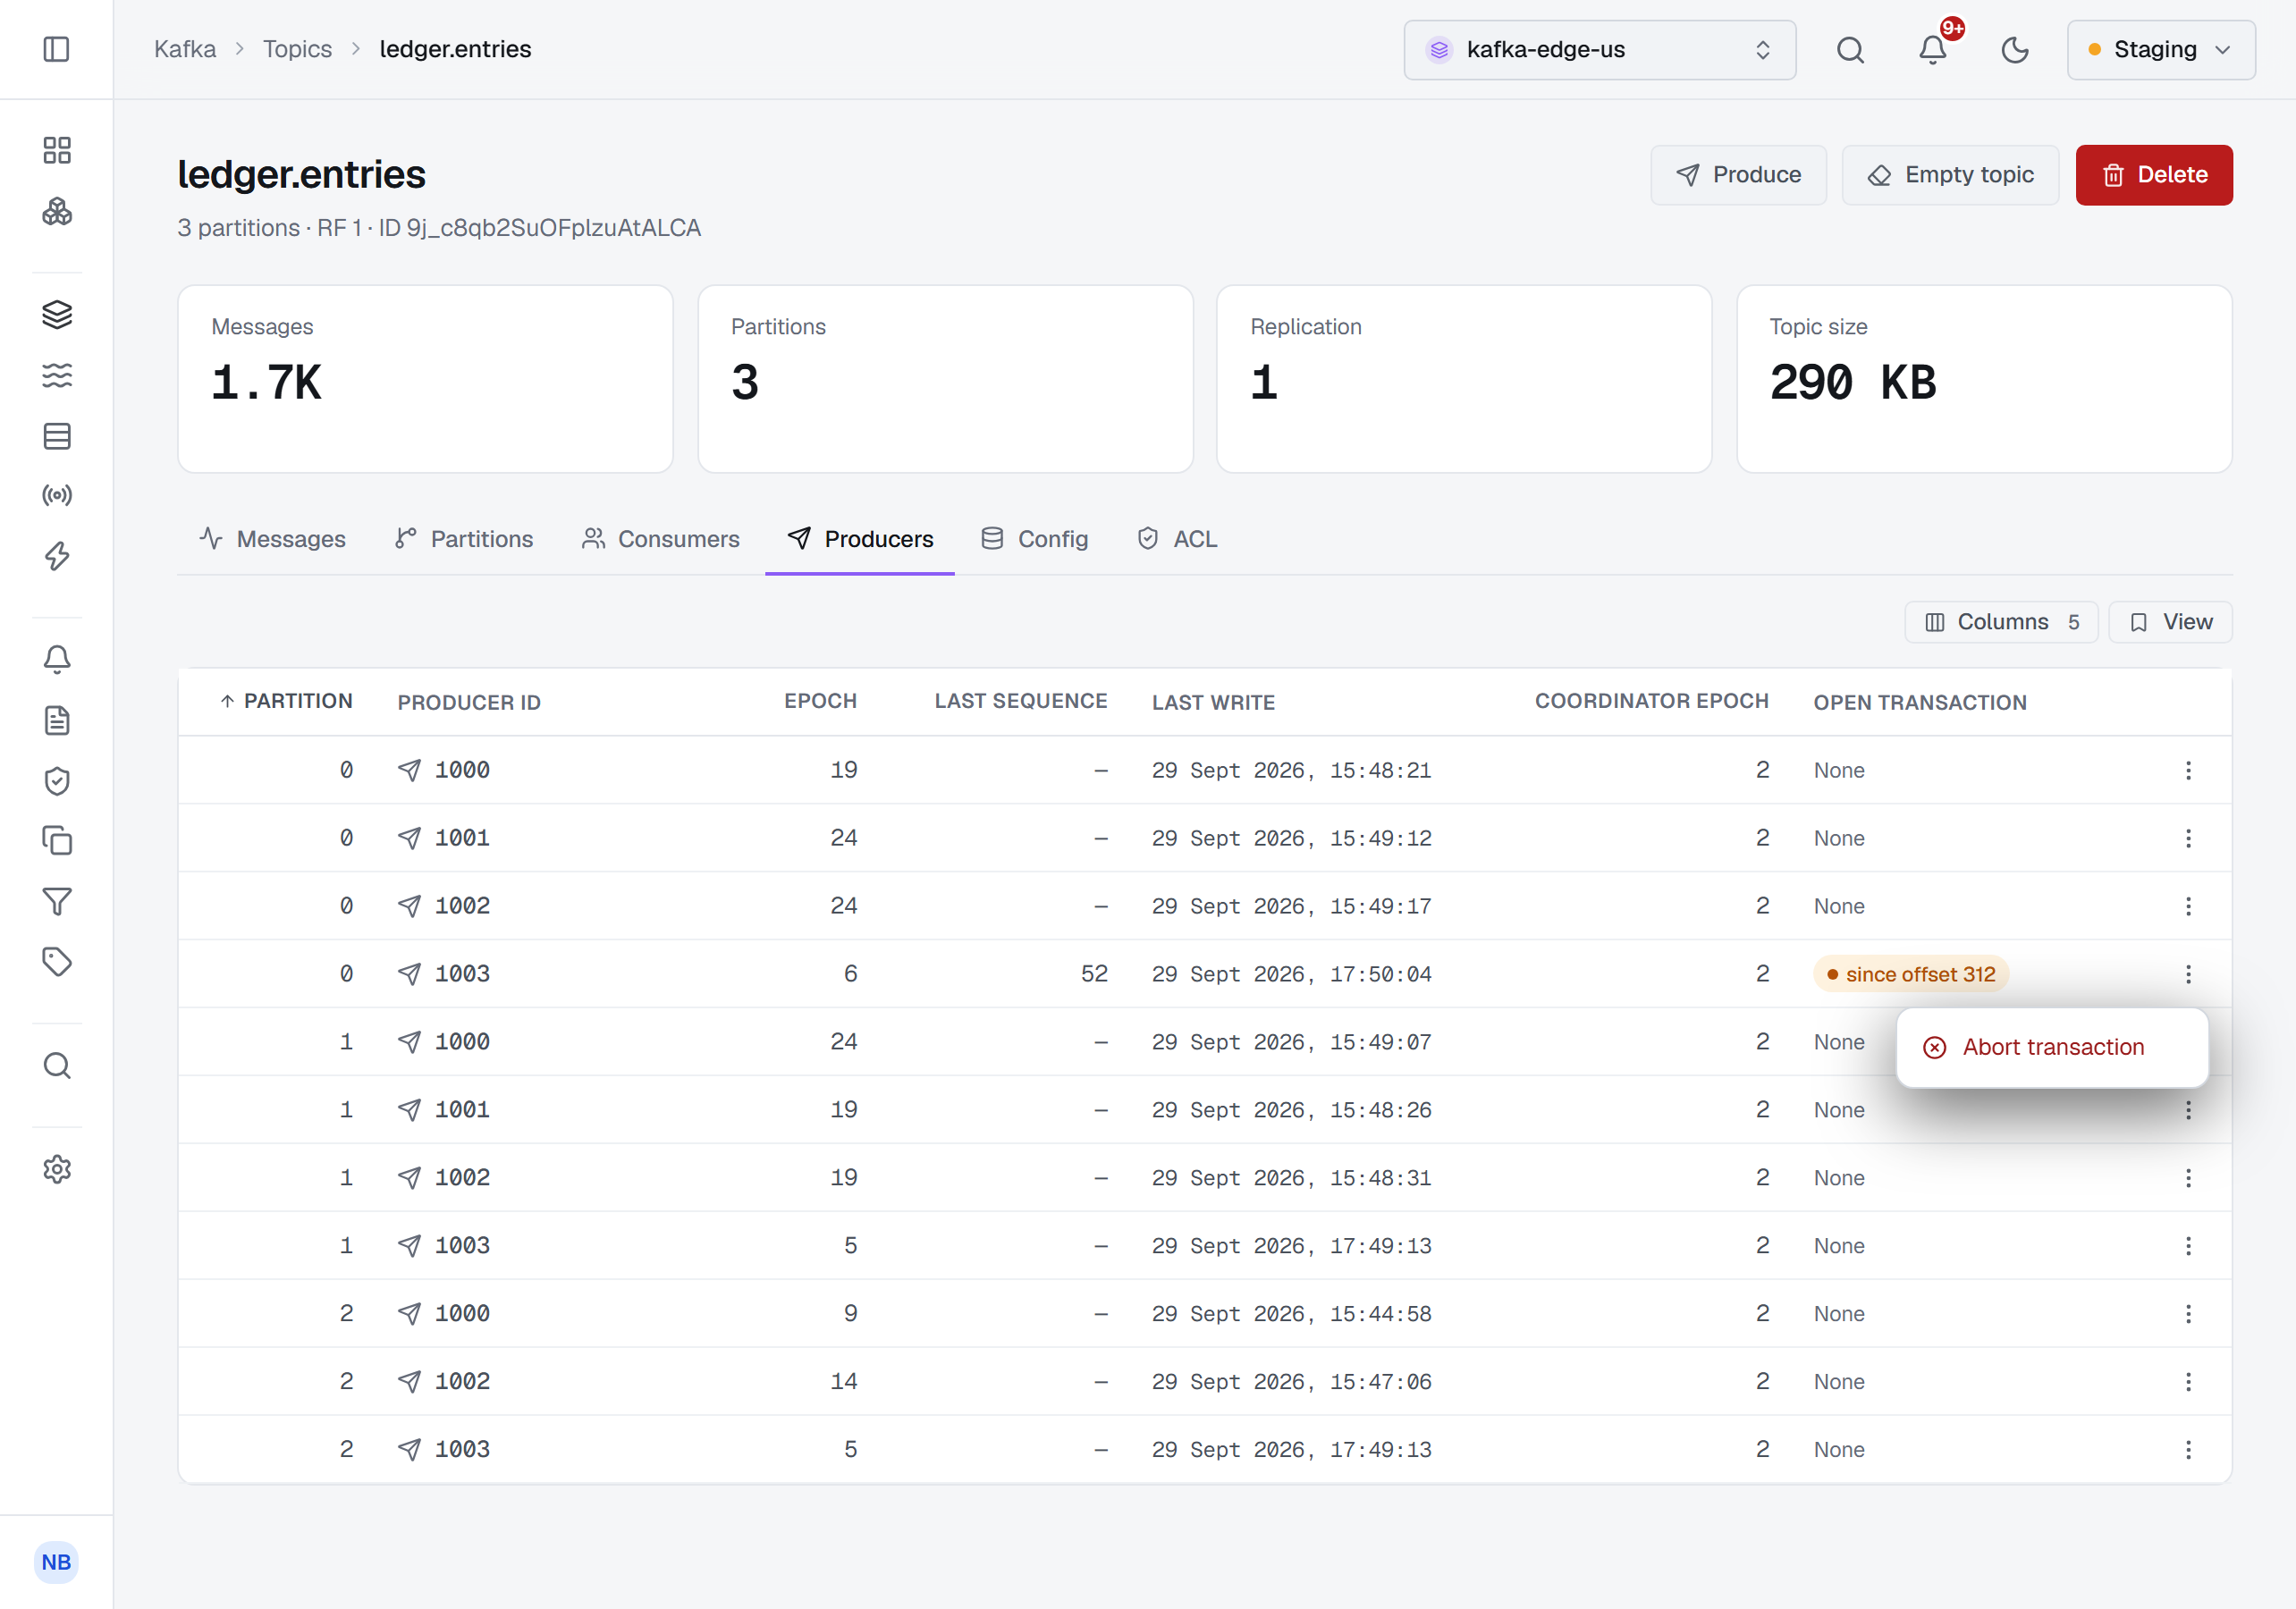This screenshot has width=2296, height=1609.
Task: Open the copy squares icon in sidebar
Action: coord(57,841)
